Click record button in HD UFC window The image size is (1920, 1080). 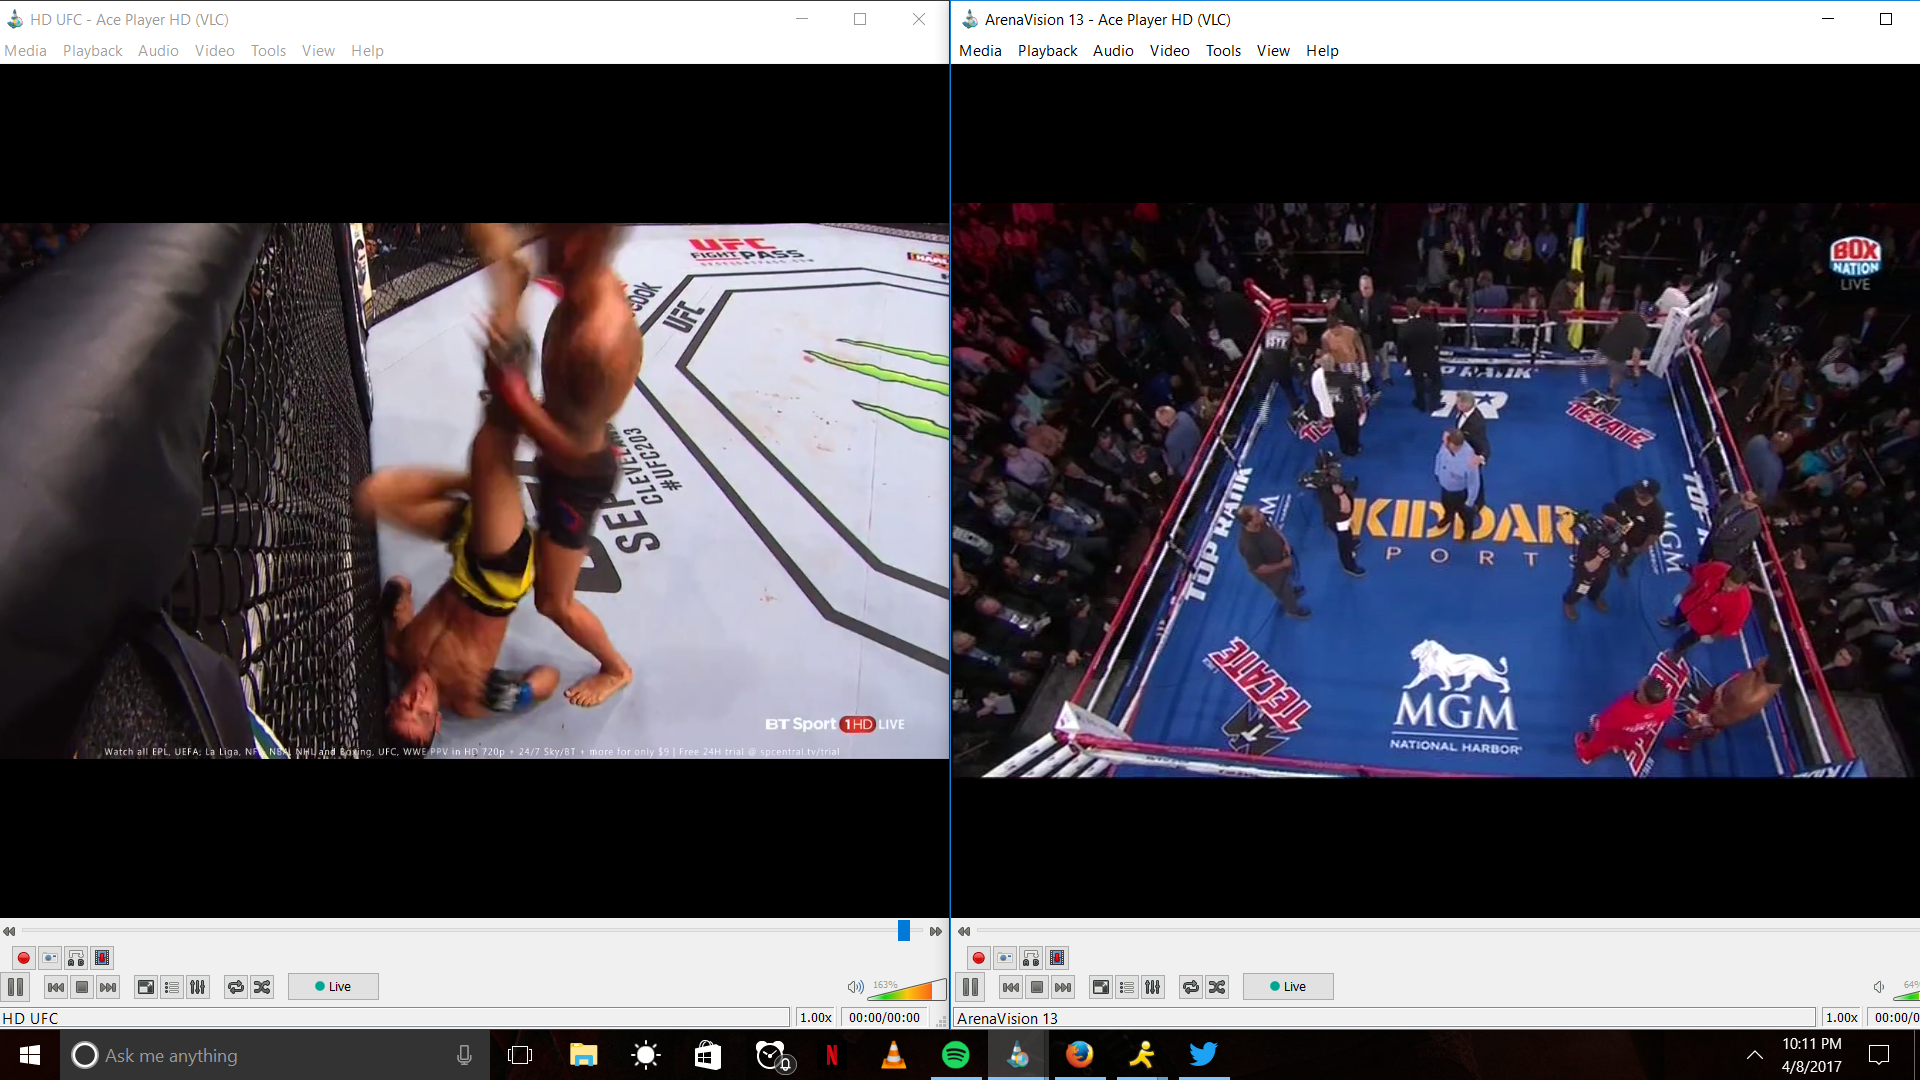click(24, 958)
